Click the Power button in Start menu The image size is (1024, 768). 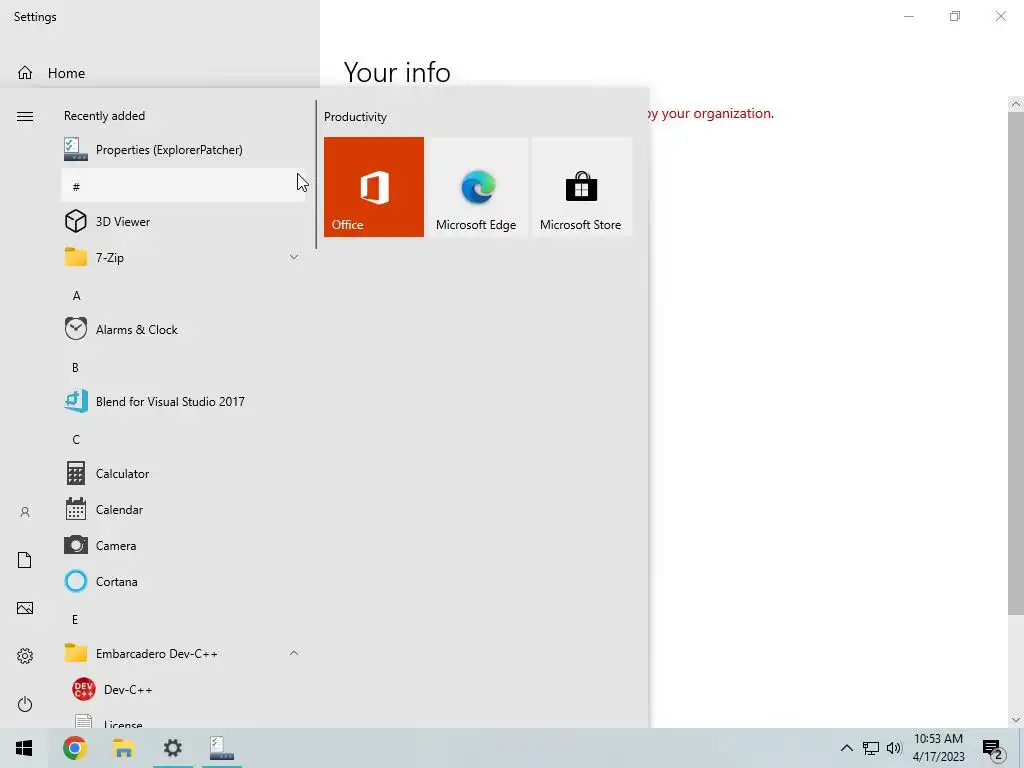pyautogui.click(x=25, y=704)
